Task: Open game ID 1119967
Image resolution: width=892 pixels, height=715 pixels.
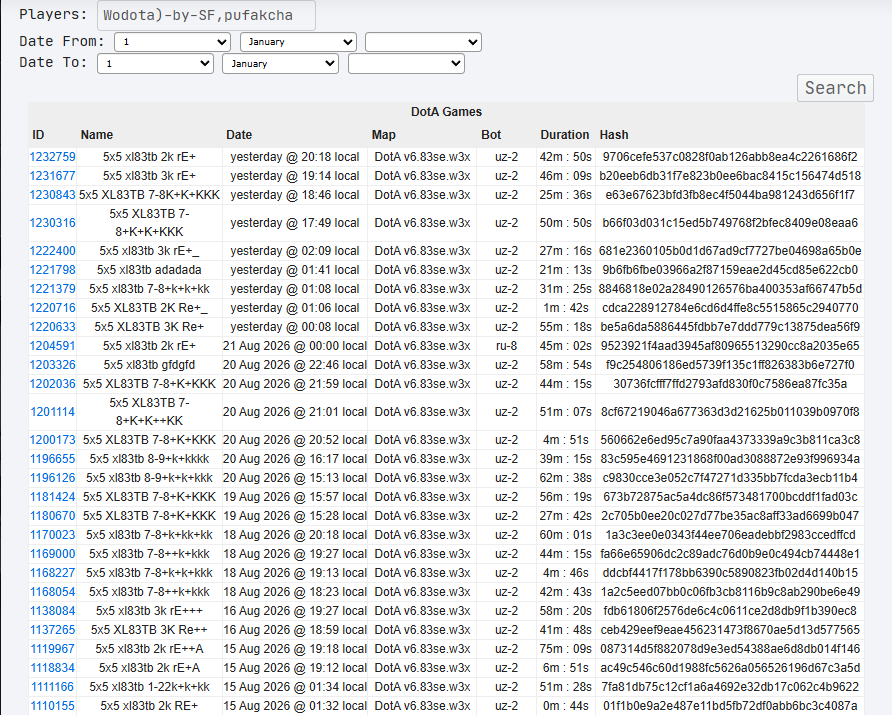Action: 52,649
